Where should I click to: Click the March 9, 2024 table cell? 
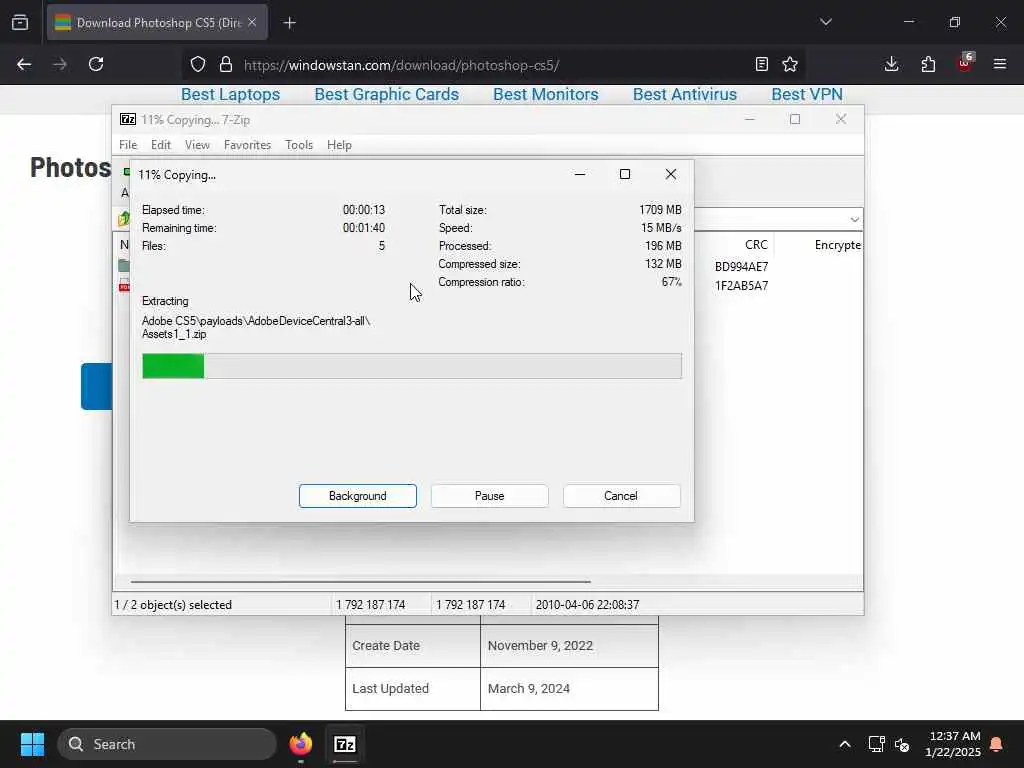coord(569,688)
